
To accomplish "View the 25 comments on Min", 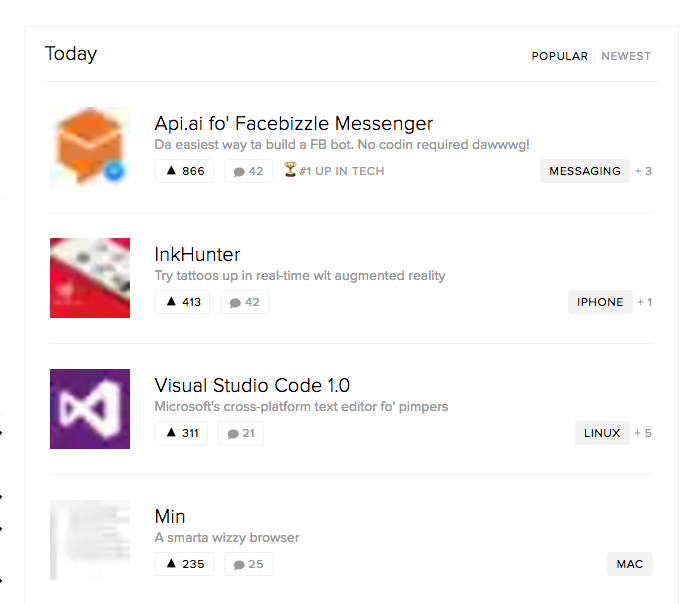I will point(248,564).
